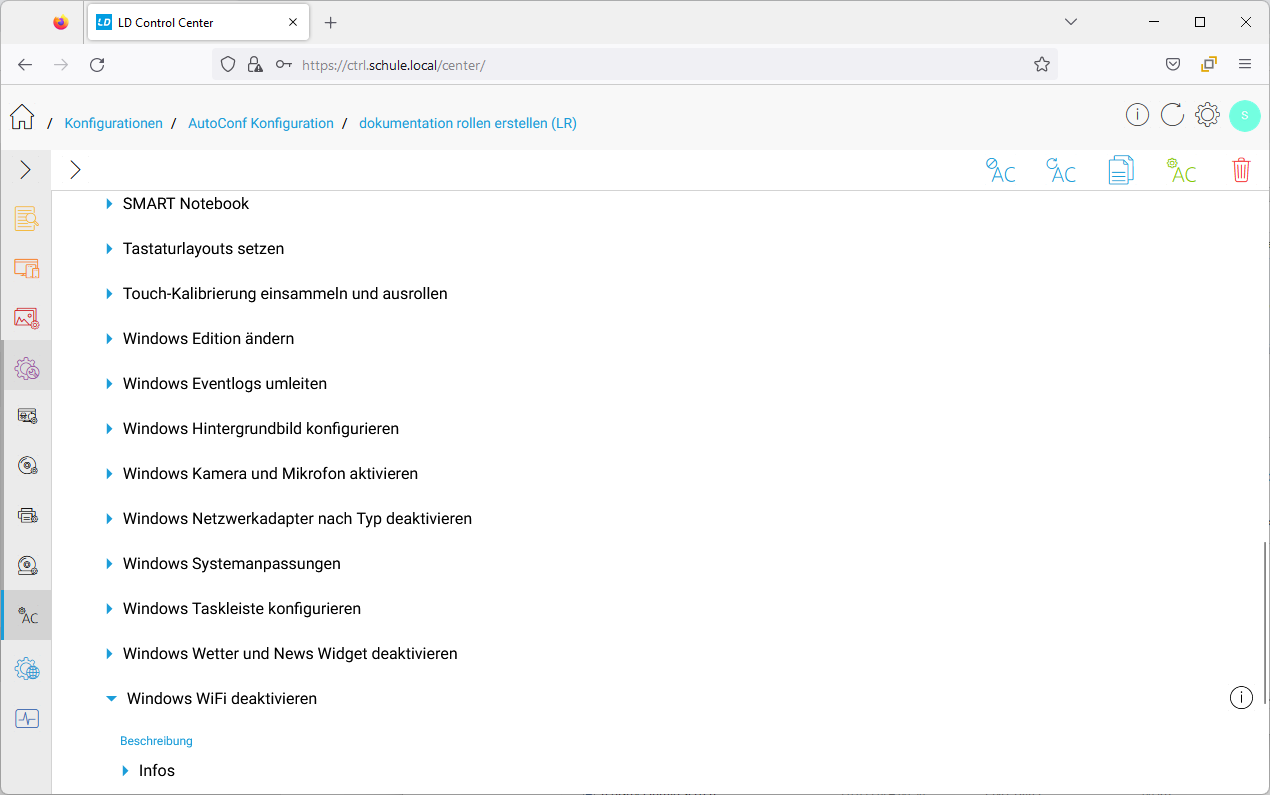The height and width of the screenshot is (795, 1270).
Task: Click the crossed-out AC toolbar icon
Action: (1000, 170)
